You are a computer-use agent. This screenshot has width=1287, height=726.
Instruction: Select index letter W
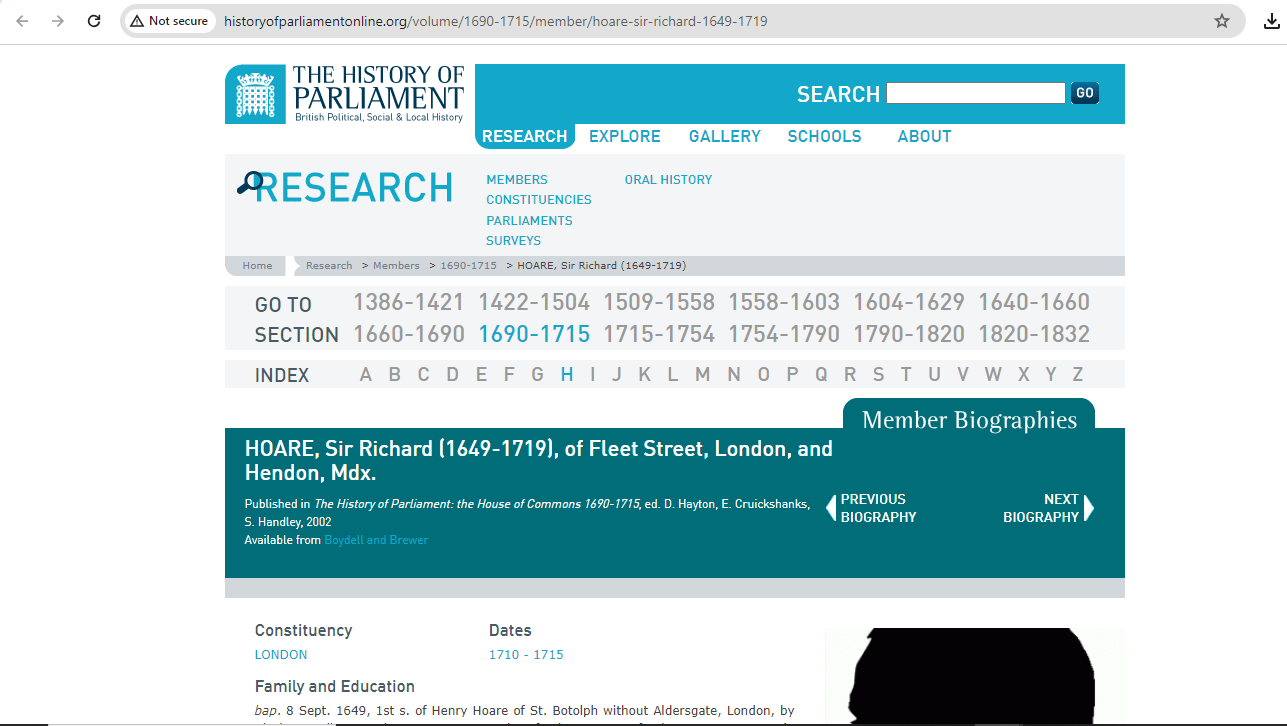point(993,375)
